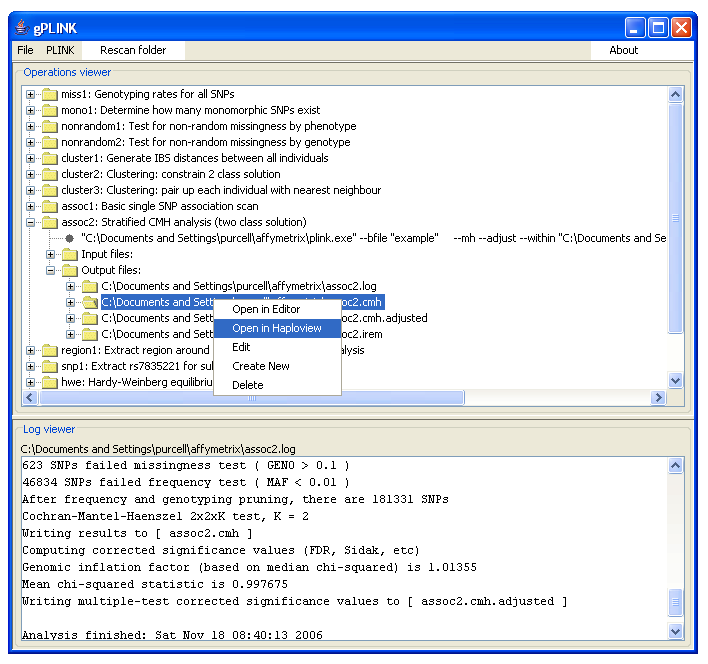Screen dimensions: 708x664
Task: Expand the hwe operation node
Action: point(30,383)
